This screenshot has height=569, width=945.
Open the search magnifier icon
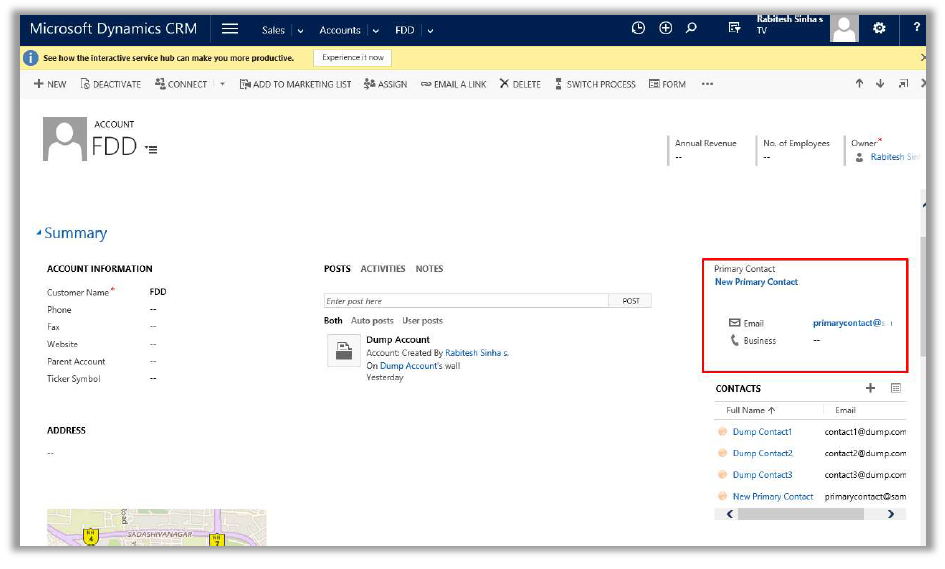[691, 29]
